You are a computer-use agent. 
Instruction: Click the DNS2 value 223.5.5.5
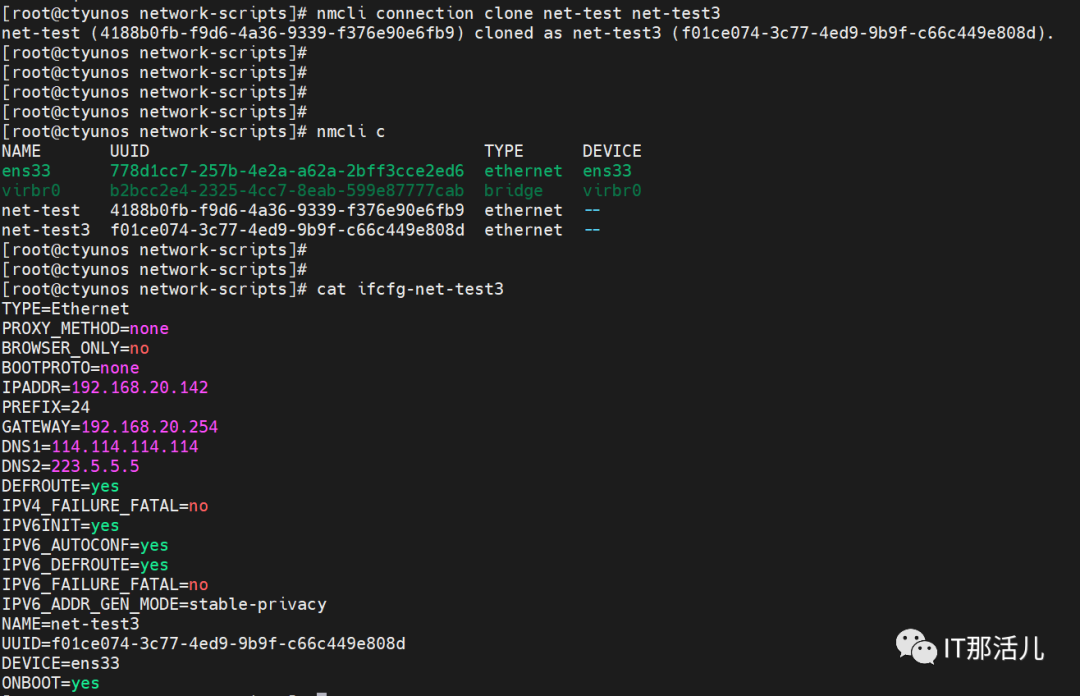click(95, 466)
